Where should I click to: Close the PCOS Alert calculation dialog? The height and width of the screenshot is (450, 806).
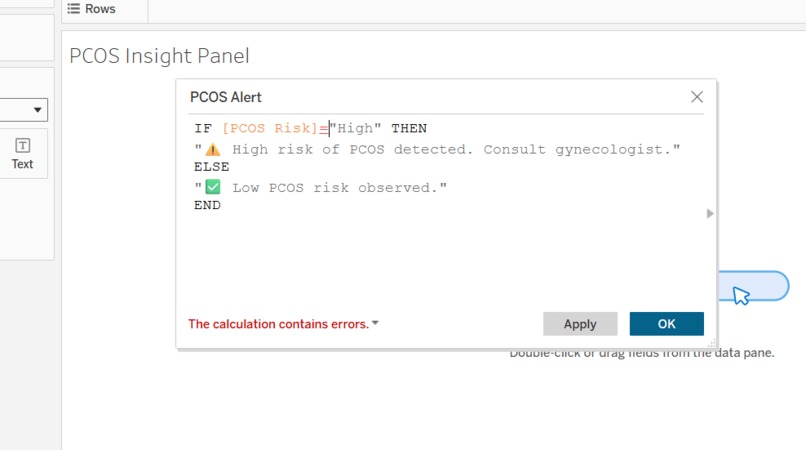(x=697, y=97)
